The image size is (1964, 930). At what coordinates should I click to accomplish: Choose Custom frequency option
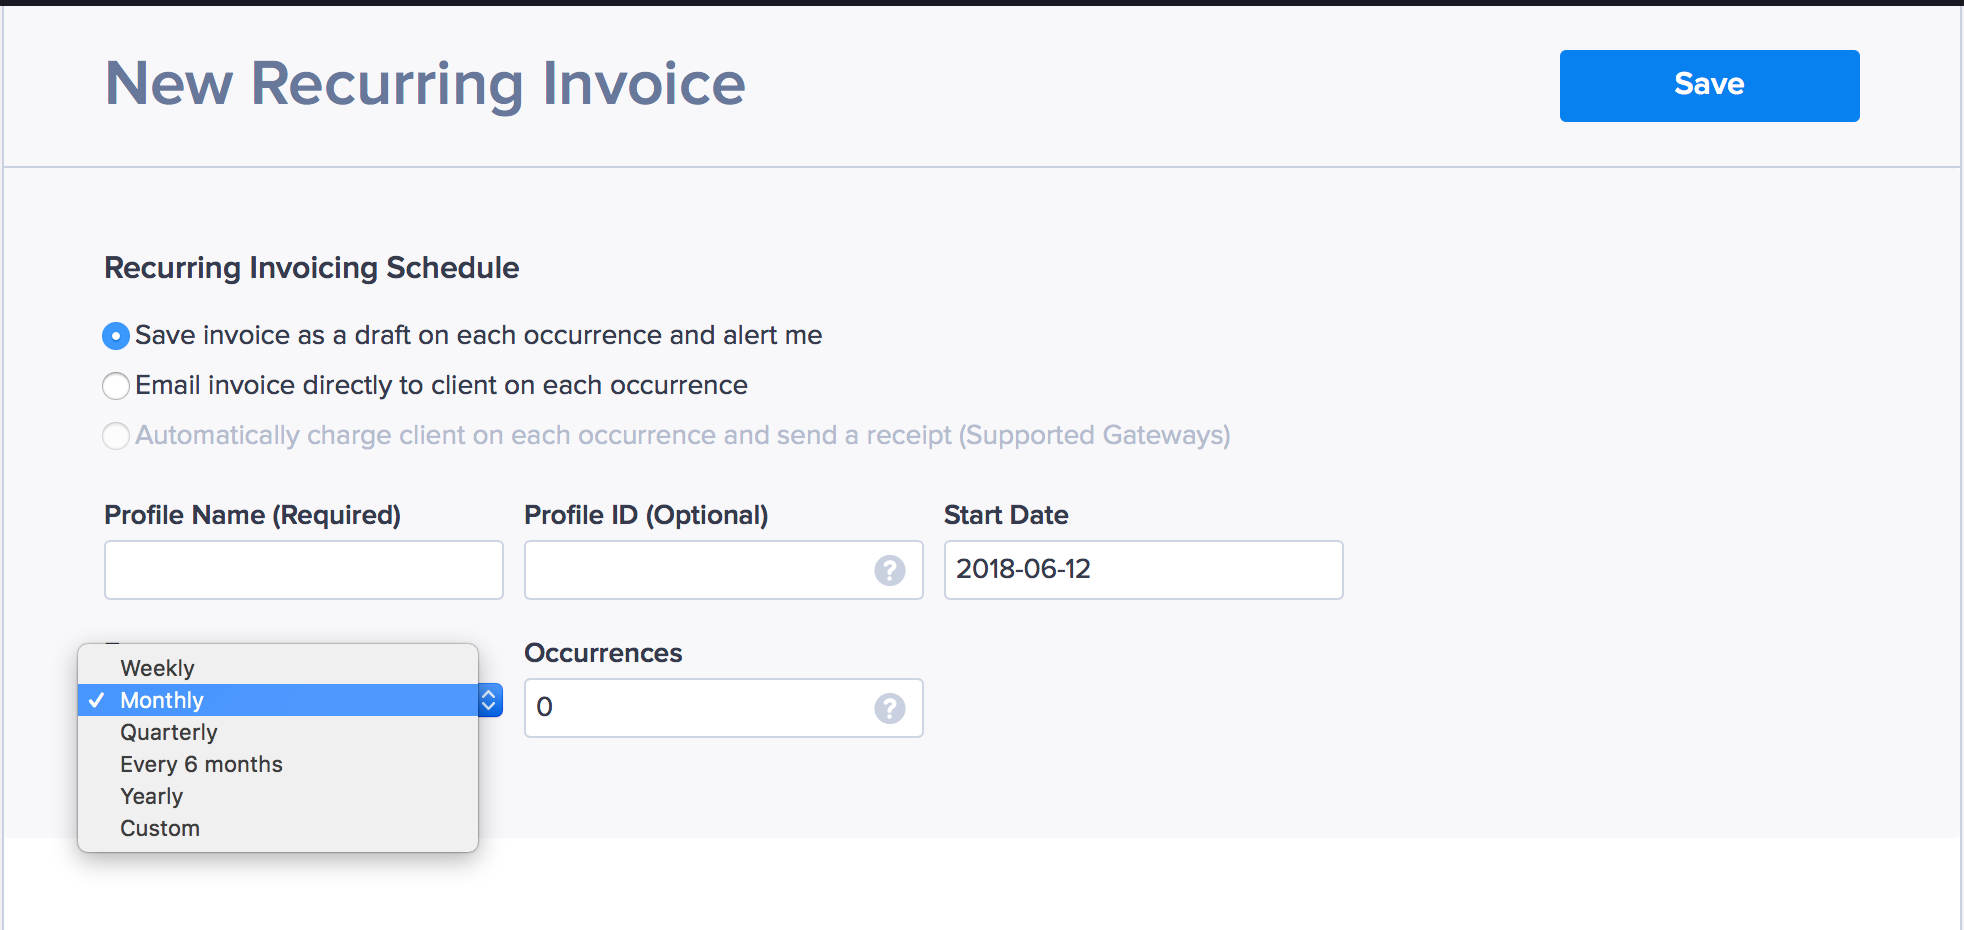click(x=278, y=828)
